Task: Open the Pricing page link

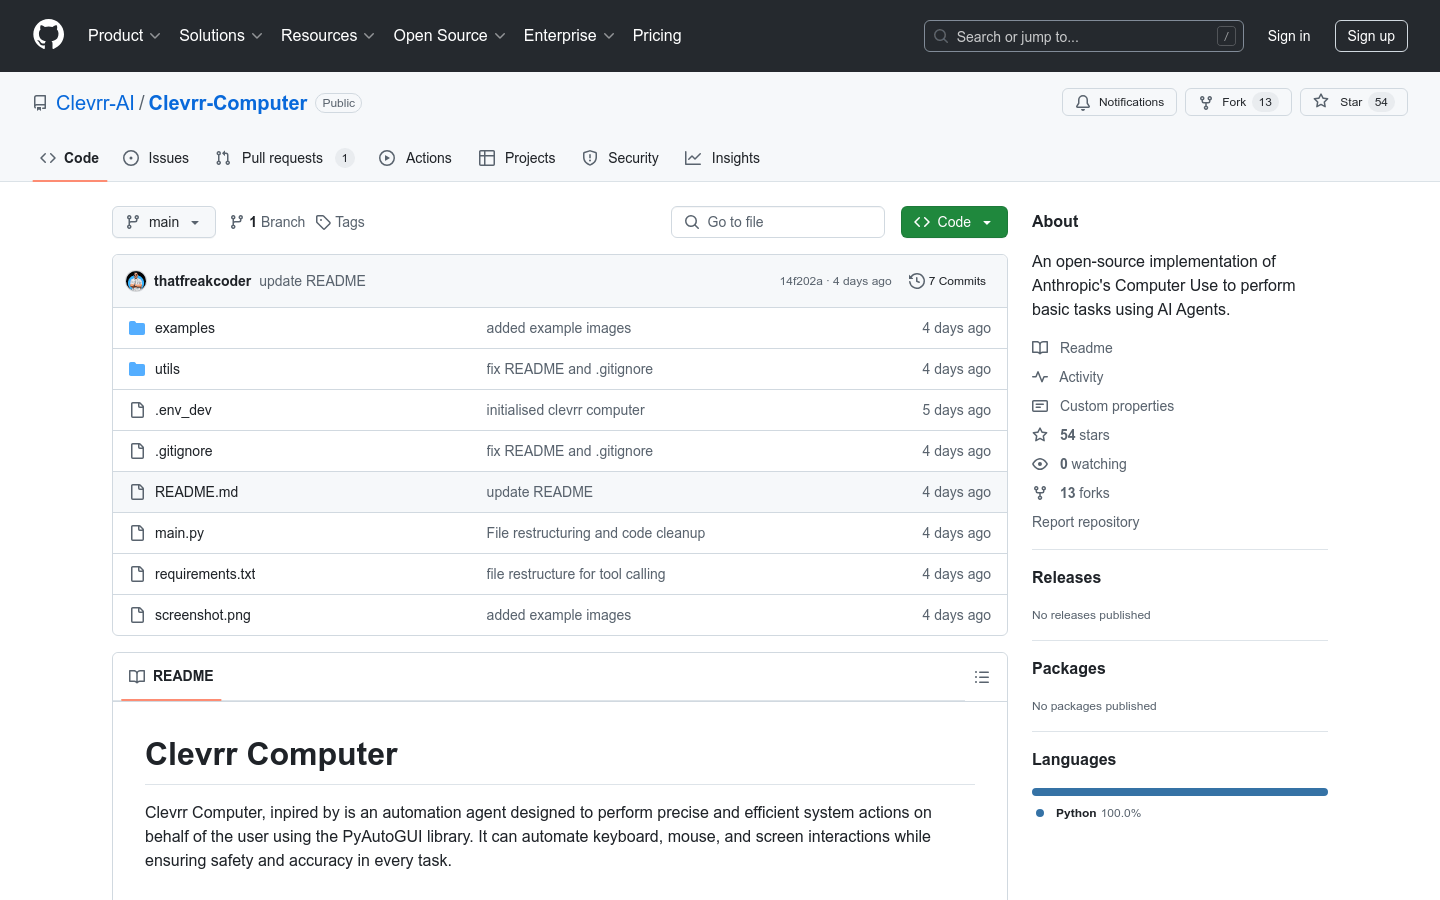Action: [657, 35]
